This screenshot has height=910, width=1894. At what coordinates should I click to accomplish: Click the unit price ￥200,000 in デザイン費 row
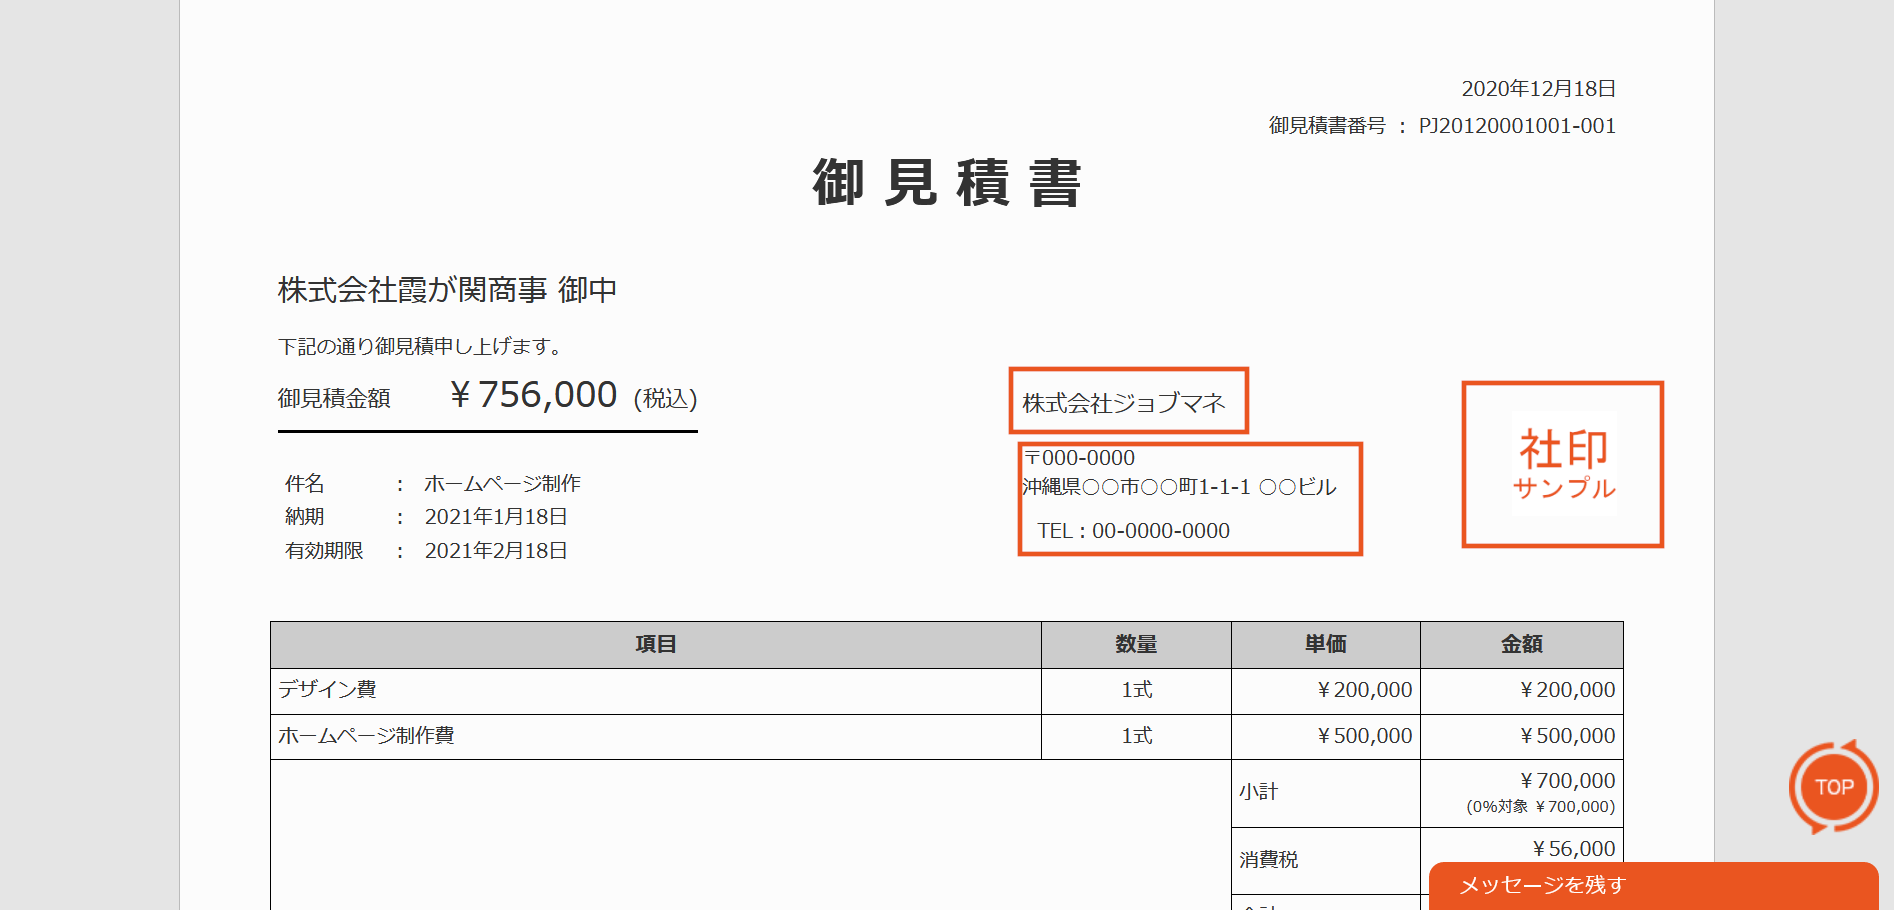[1364, 690]
